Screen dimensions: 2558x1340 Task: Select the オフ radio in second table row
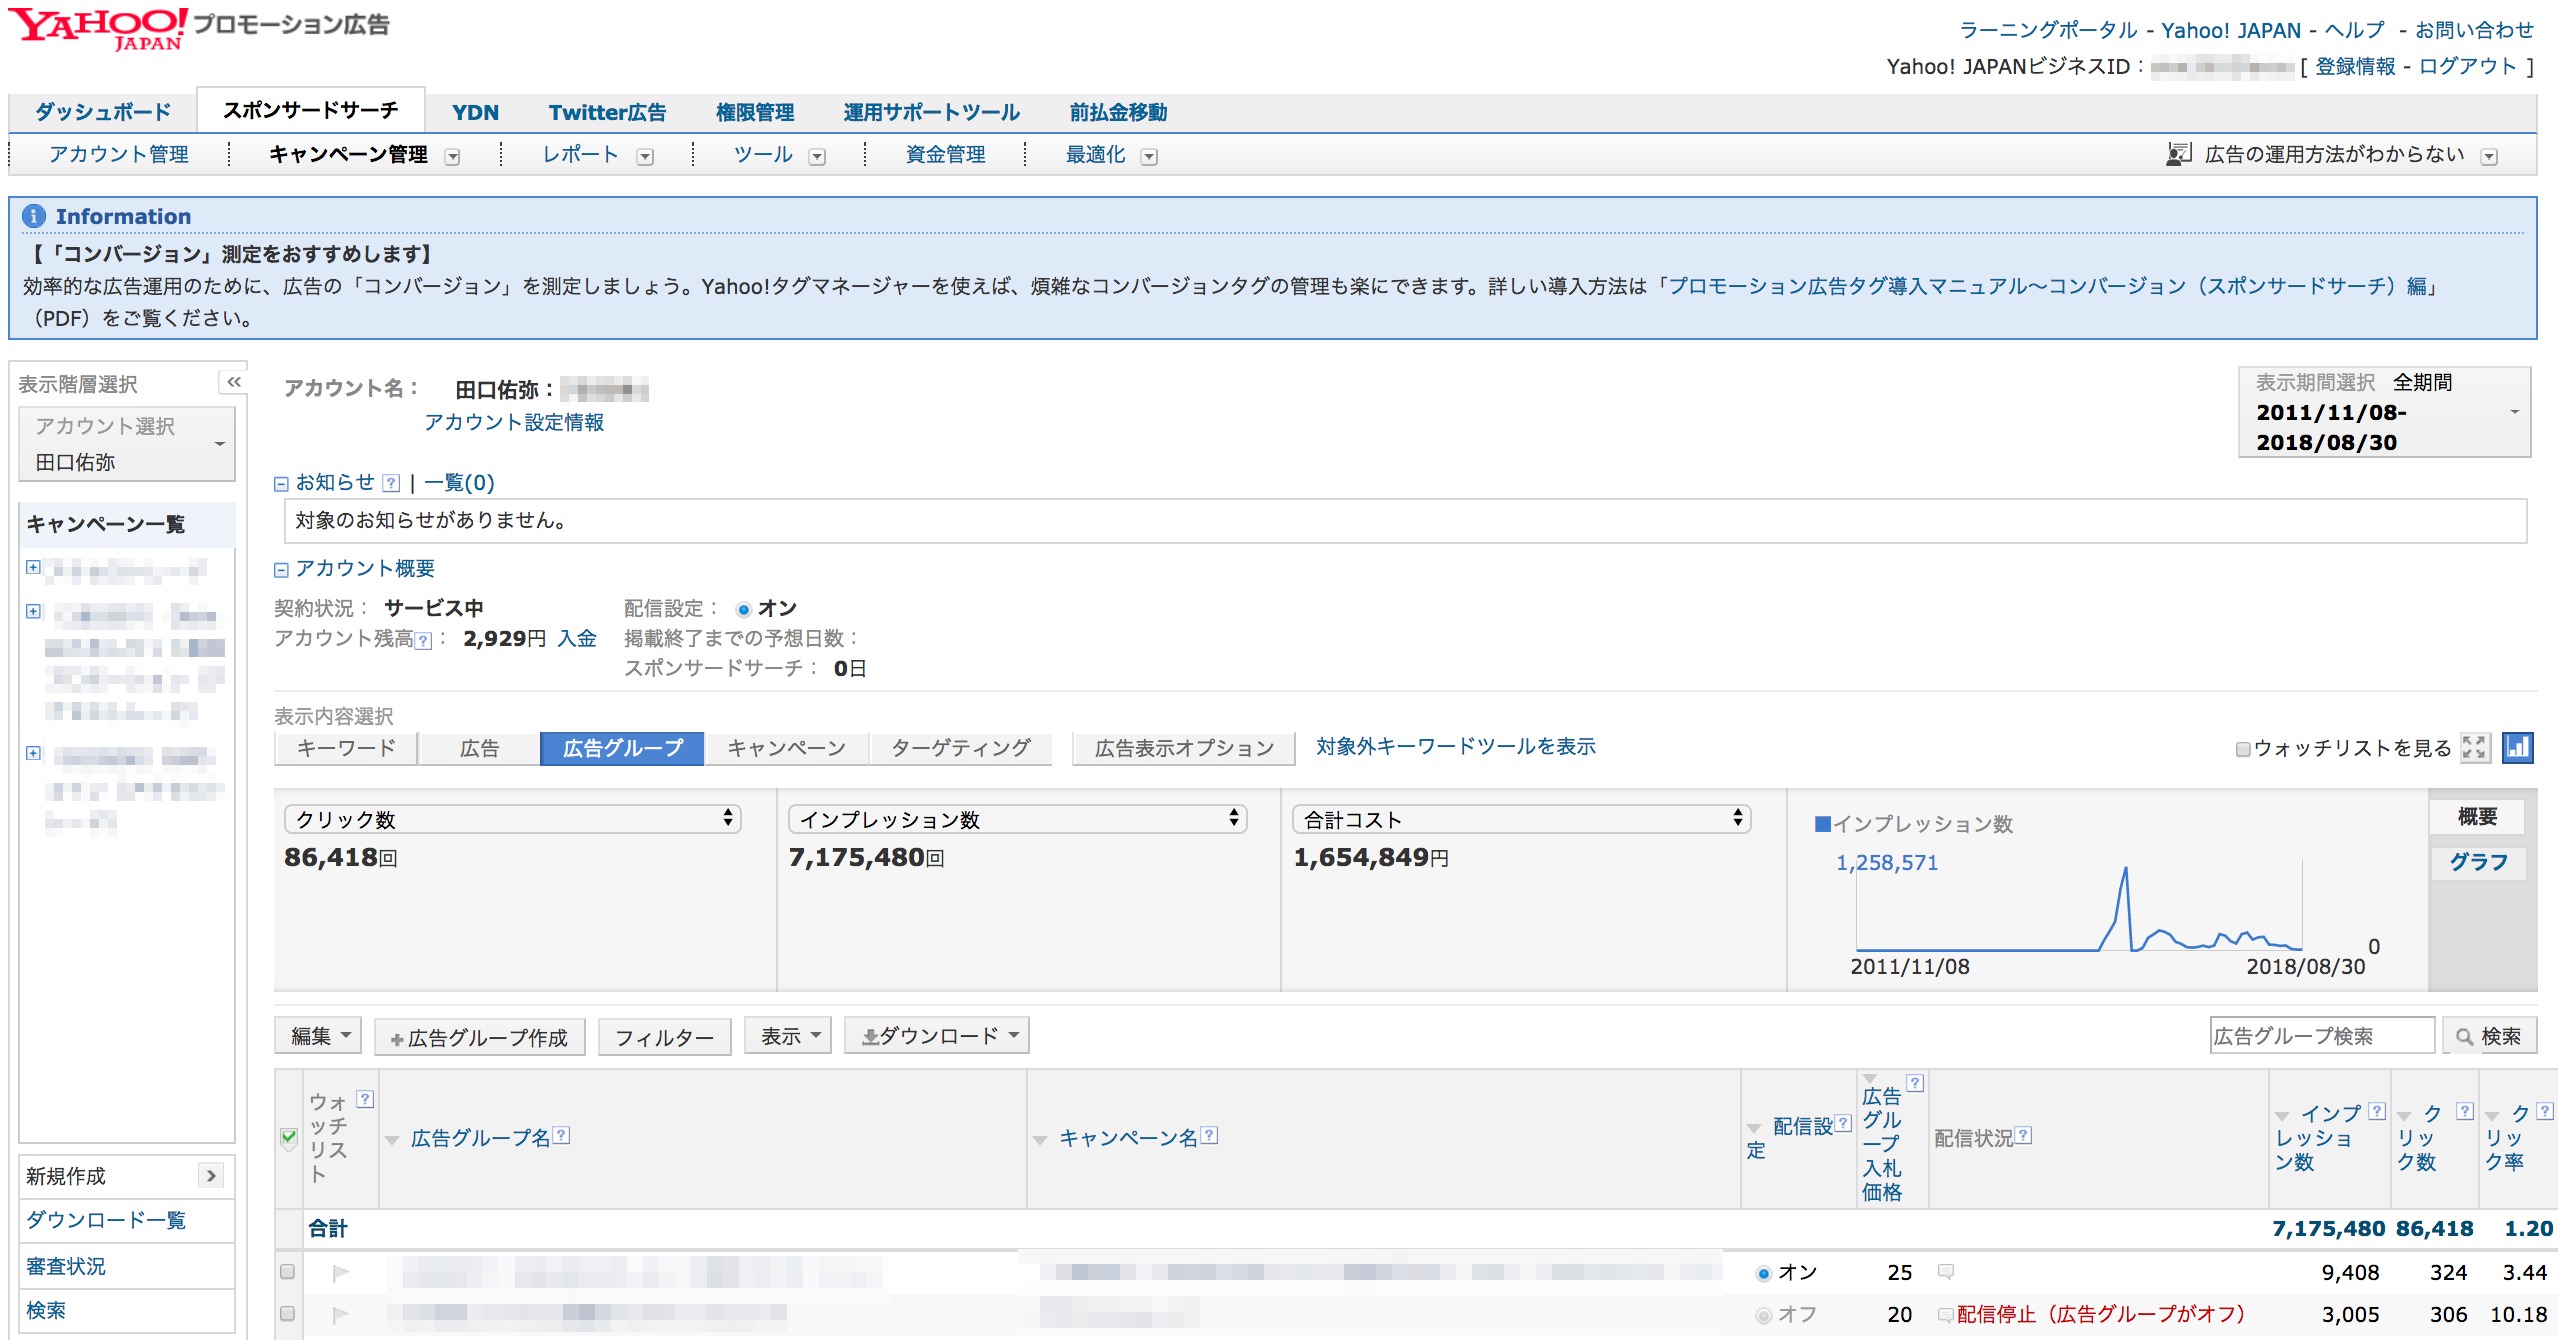coord(1763,1315)
